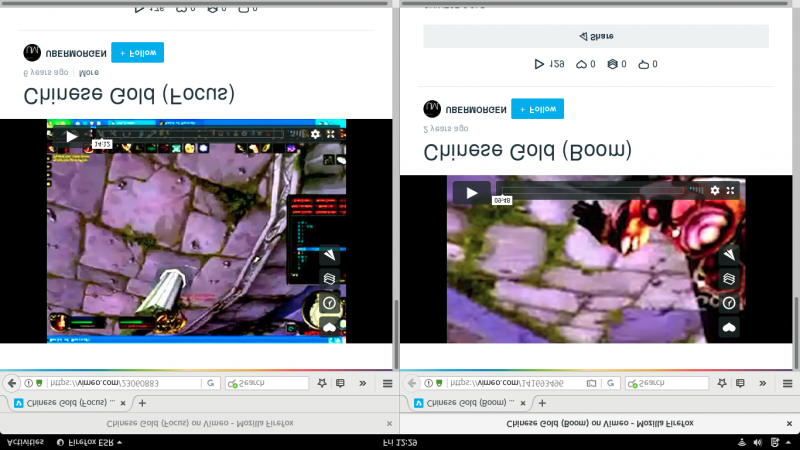Click the Search field in Focus window
The width and height of the screenshot is (800, 450).
267,383
